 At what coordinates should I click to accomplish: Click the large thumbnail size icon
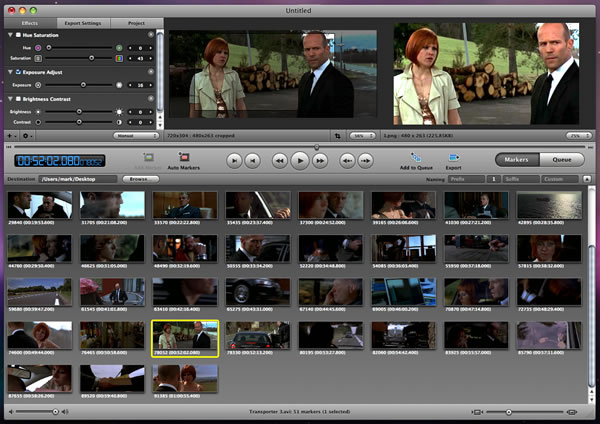572,412
